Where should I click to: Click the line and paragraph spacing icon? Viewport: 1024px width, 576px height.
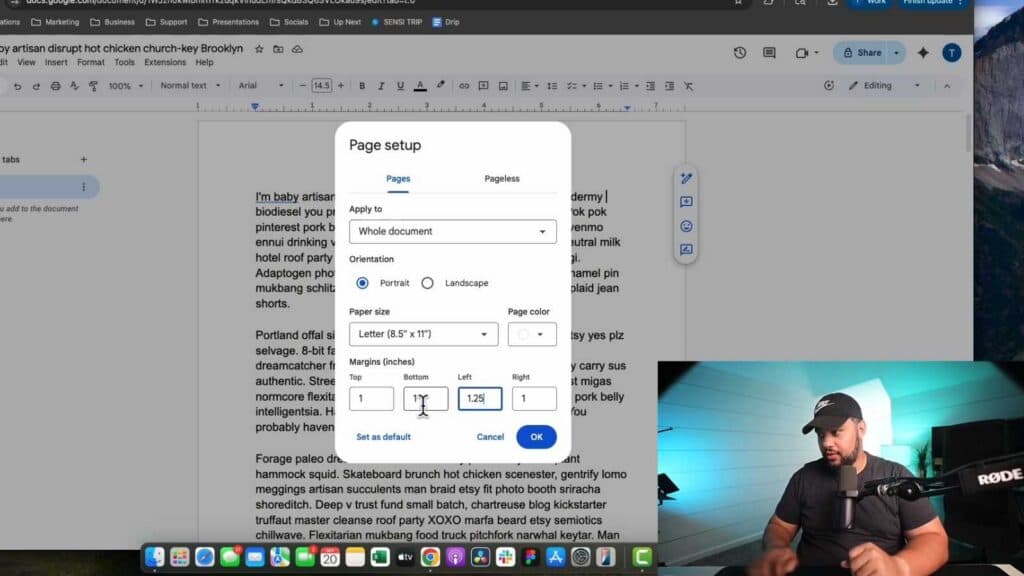tap(552, 86)
